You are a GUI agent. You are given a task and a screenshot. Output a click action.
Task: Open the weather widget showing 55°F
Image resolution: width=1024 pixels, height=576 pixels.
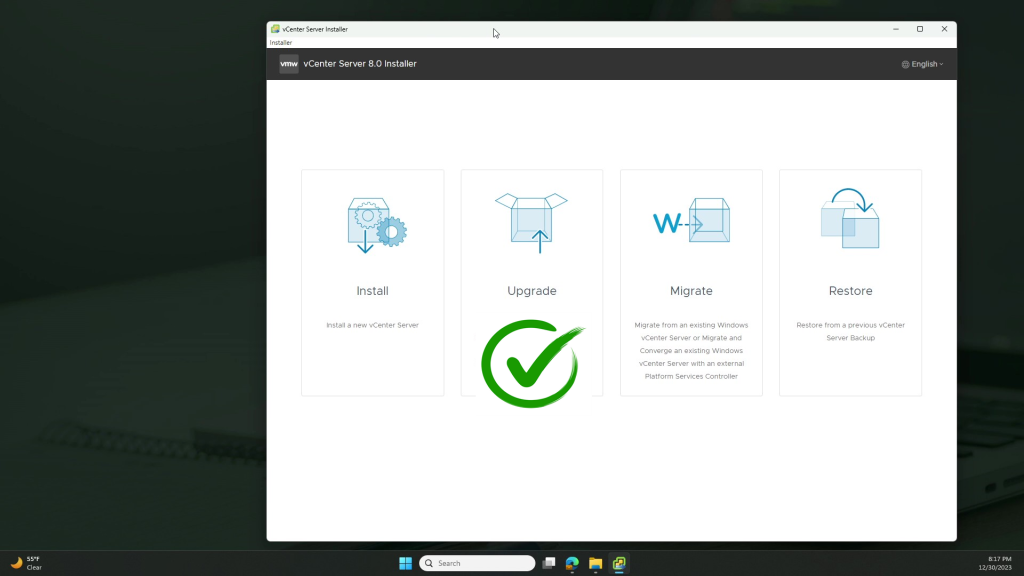pyautogui.click(x=26, y=563)
